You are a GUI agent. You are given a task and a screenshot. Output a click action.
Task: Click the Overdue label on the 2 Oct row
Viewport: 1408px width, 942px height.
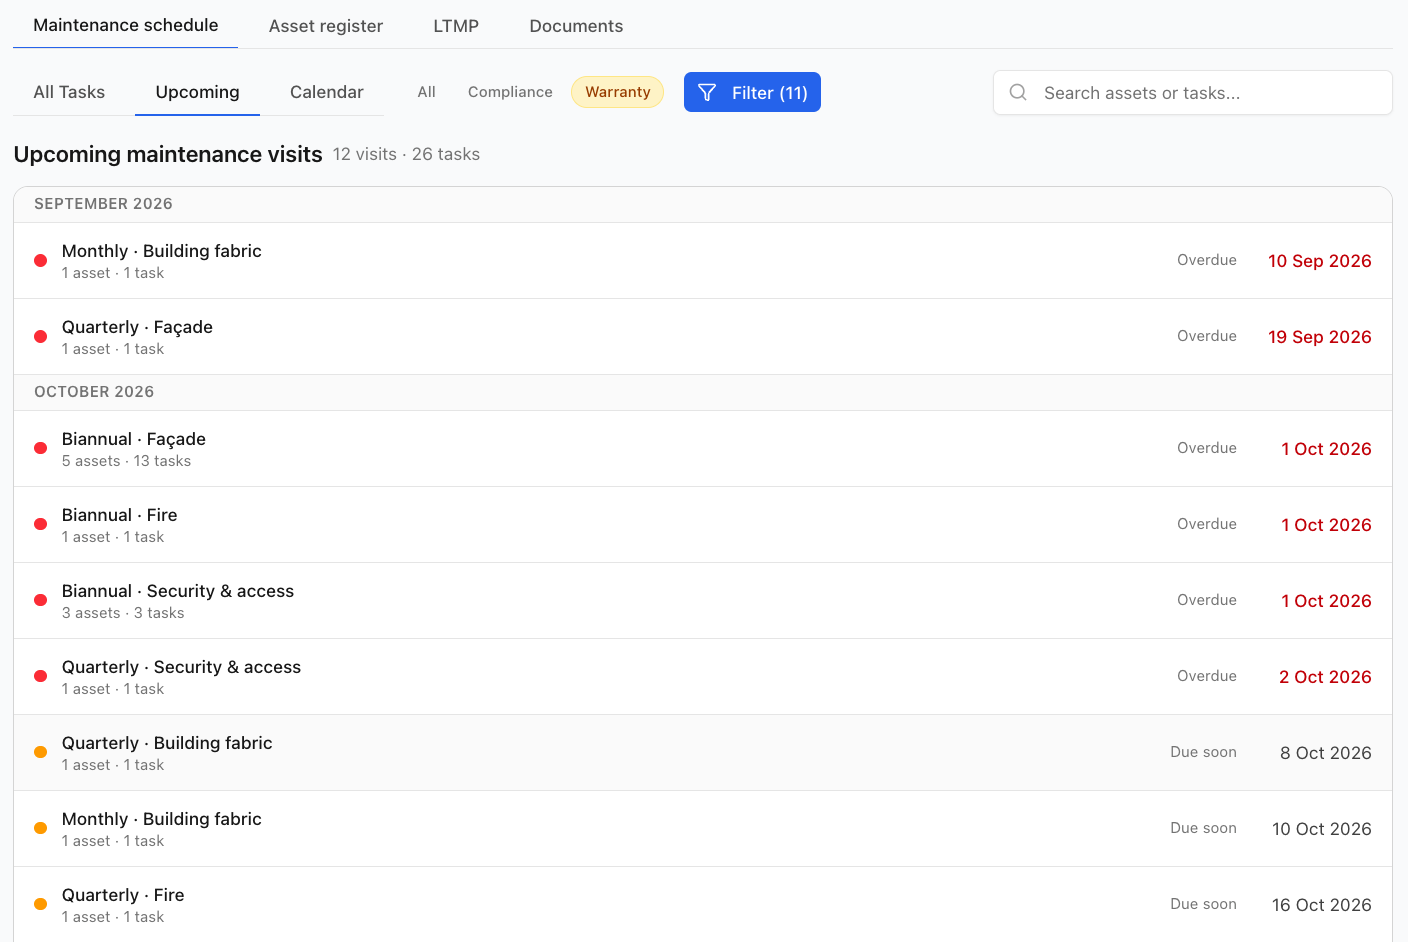point(1207,676)
